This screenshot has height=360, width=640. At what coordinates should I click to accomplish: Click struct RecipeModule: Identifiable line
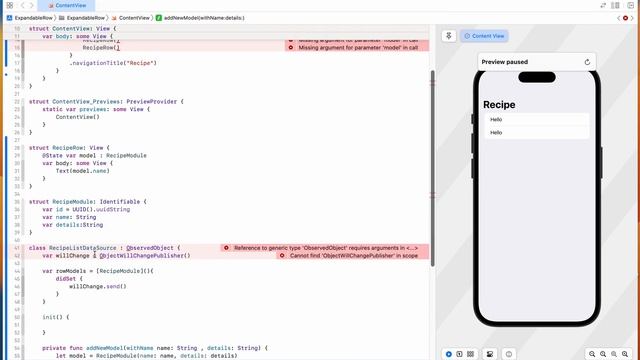click(87, 202)
